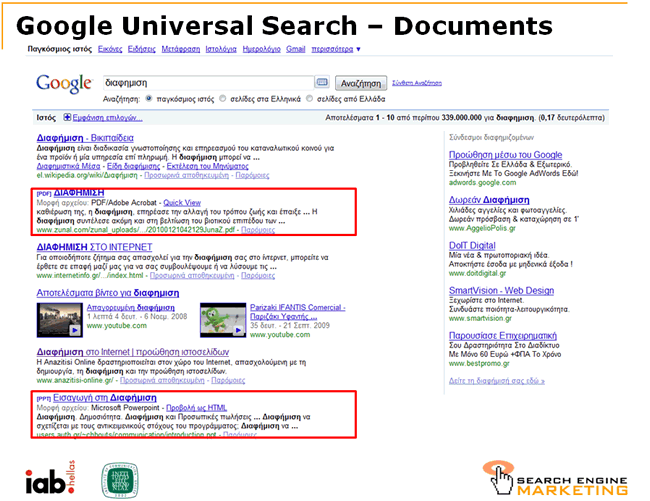This screenshot has width=650, height=501.
Task: Click the Απαγορευμένη διαφήμιση video thumbnail
Action: pos(60,319)
